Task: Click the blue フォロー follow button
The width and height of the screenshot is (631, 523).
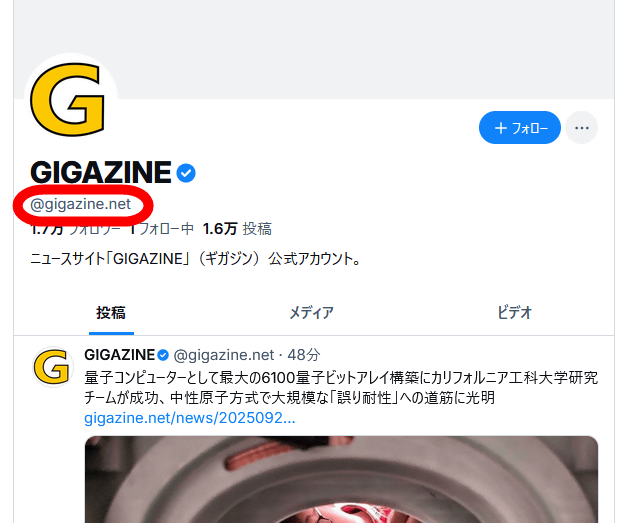Action: pyautogui.click(x=520, y=128)
